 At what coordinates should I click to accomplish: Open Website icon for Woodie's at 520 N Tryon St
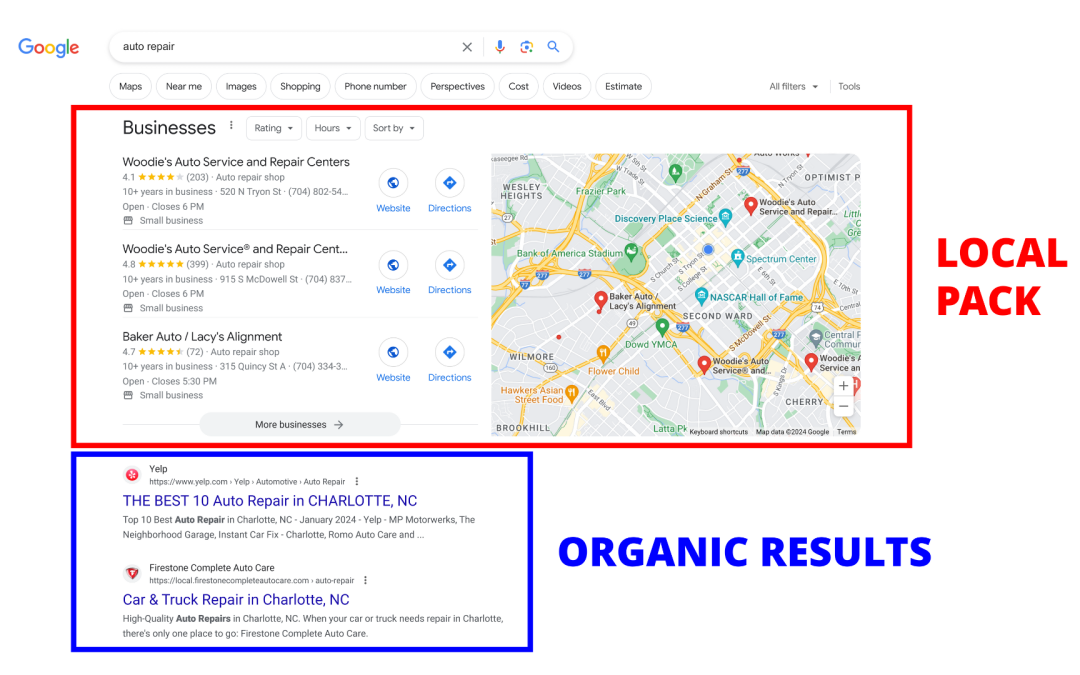click(x=393, y=183)
